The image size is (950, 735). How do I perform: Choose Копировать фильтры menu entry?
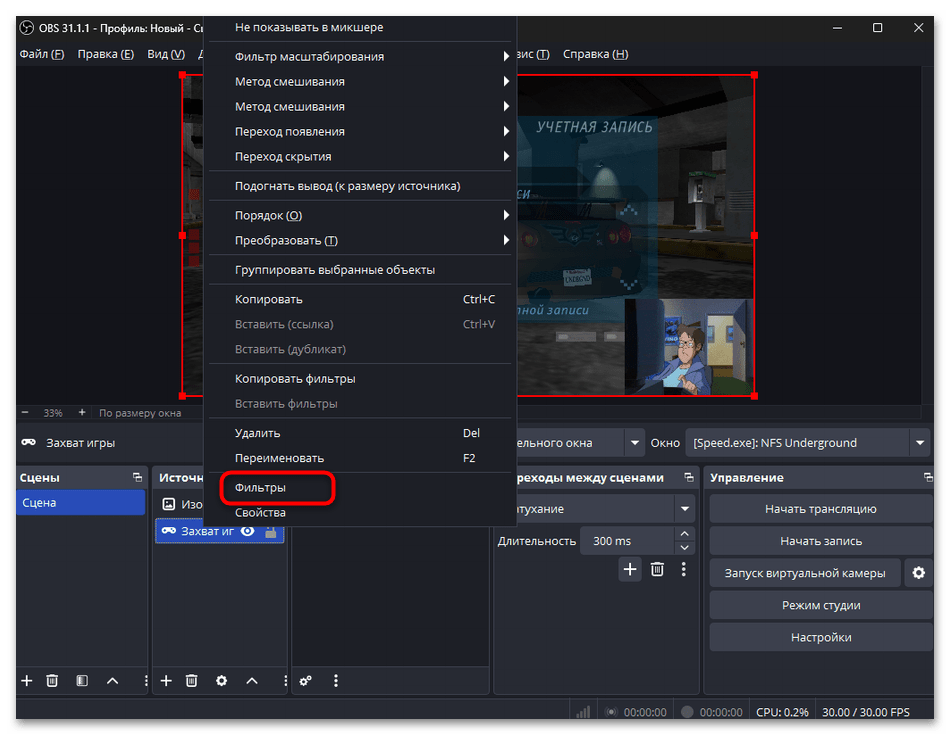360,379
